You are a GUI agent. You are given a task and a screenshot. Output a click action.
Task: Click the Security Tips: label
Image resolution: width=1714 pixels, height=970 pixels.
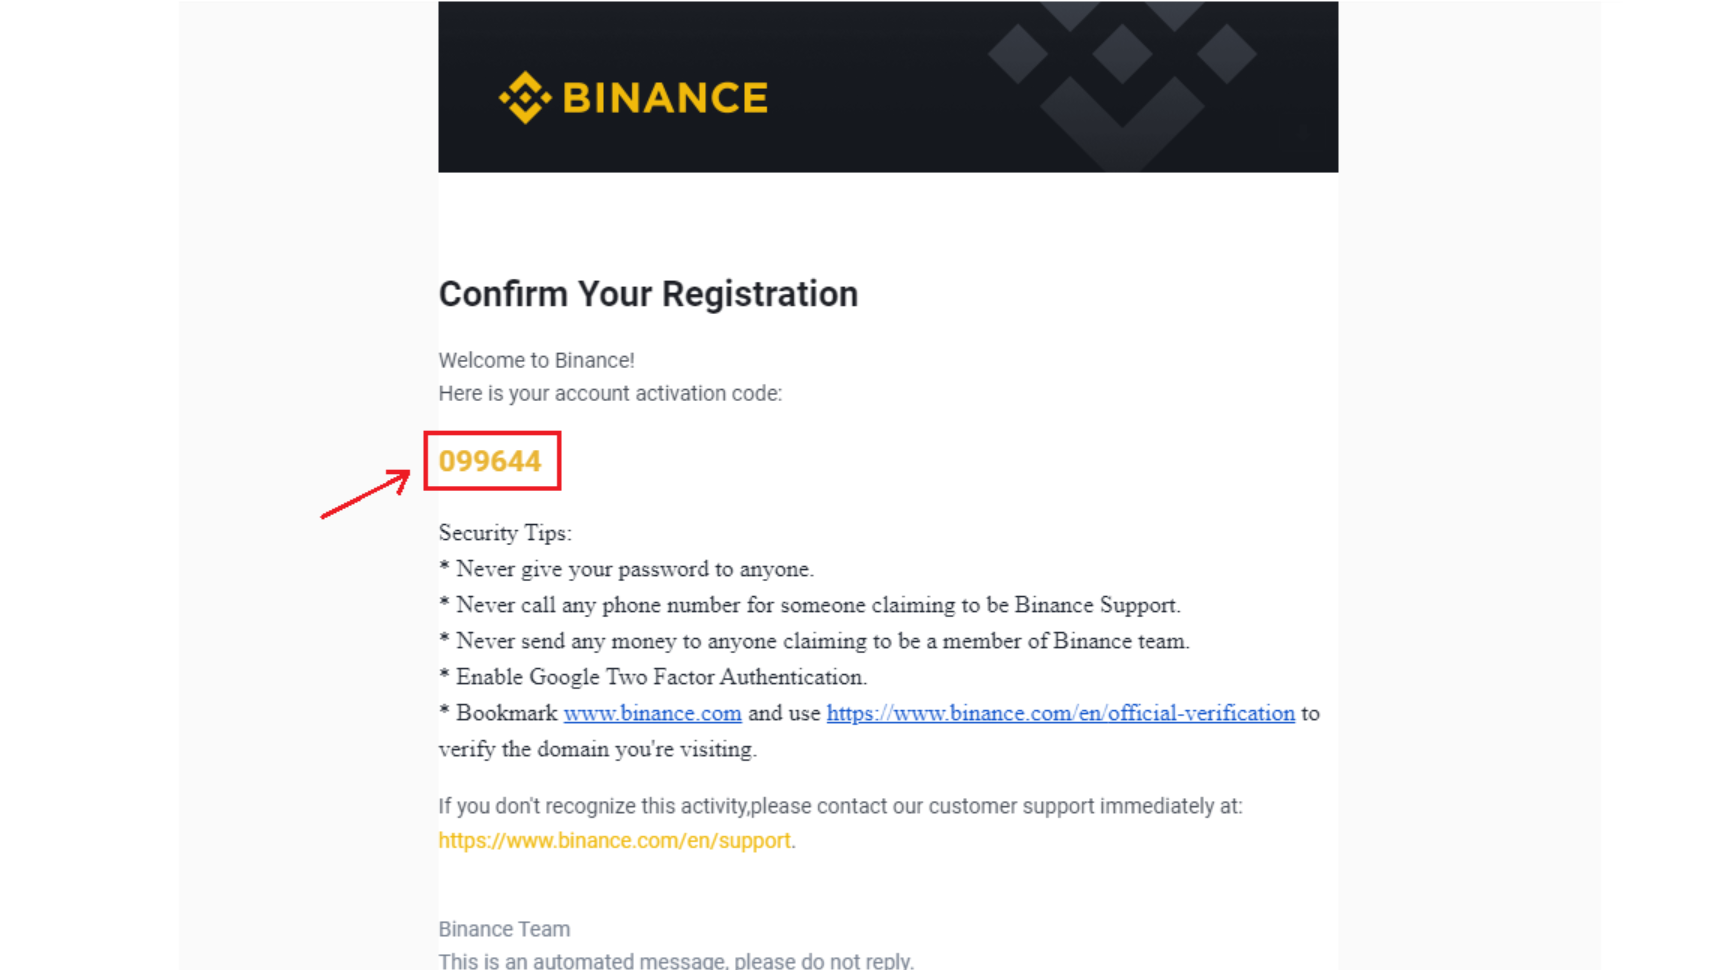pos(505,533)
